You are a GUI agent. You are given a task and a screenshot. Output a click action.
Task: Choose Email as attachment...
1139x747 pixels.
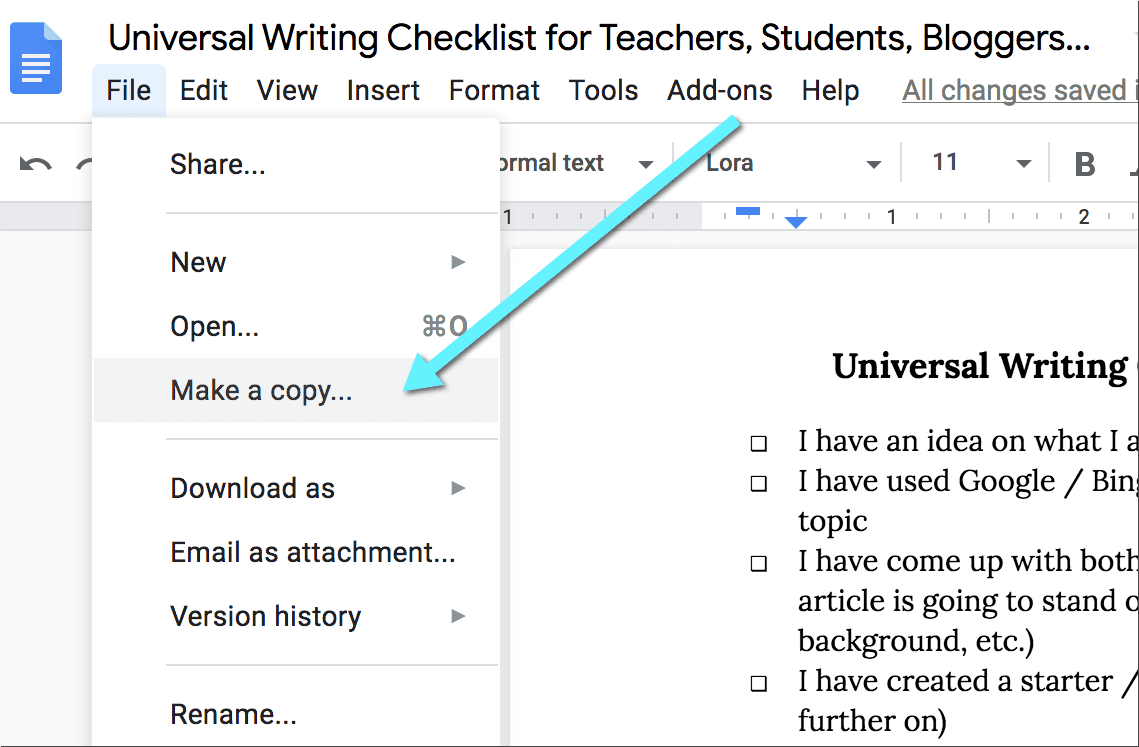click(296, 552)
